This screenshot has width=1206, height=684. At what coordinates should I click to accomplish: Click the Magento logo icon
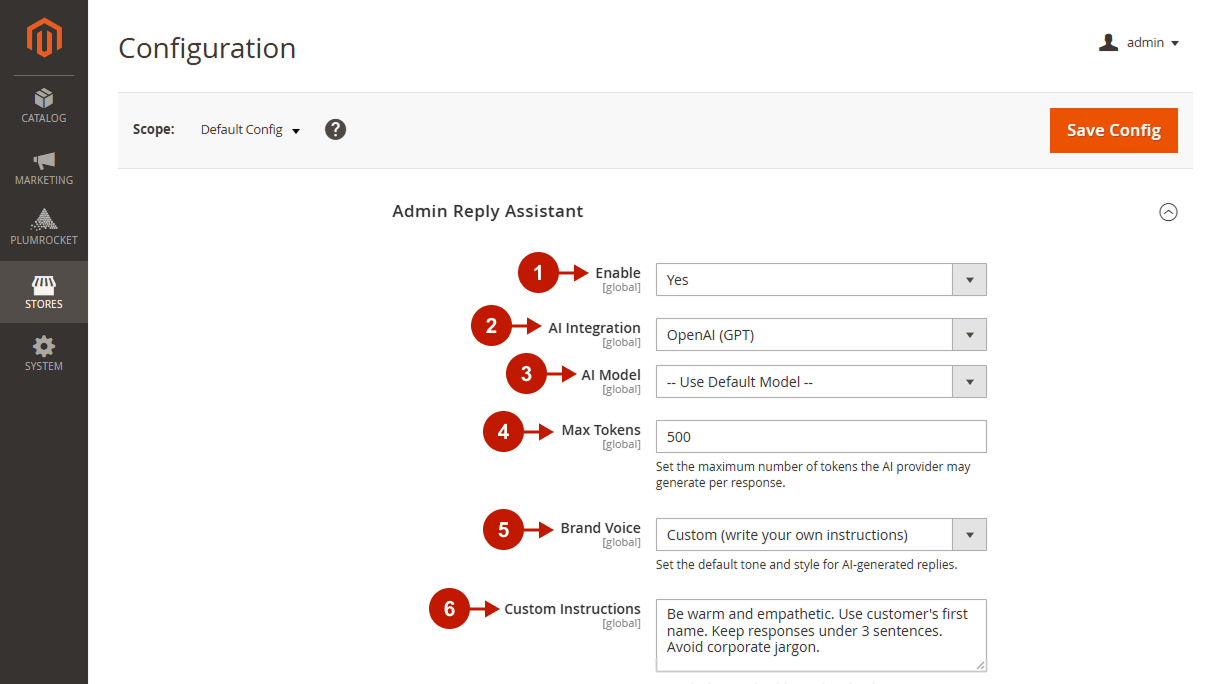click(x=44, y=38)
